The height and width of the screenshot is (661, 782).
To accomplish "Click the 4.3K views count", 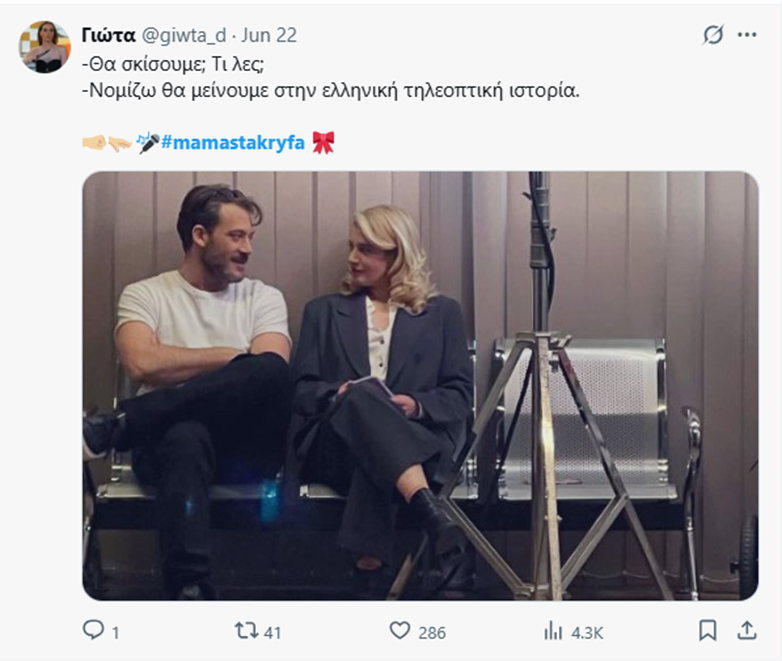I will 586,632.
